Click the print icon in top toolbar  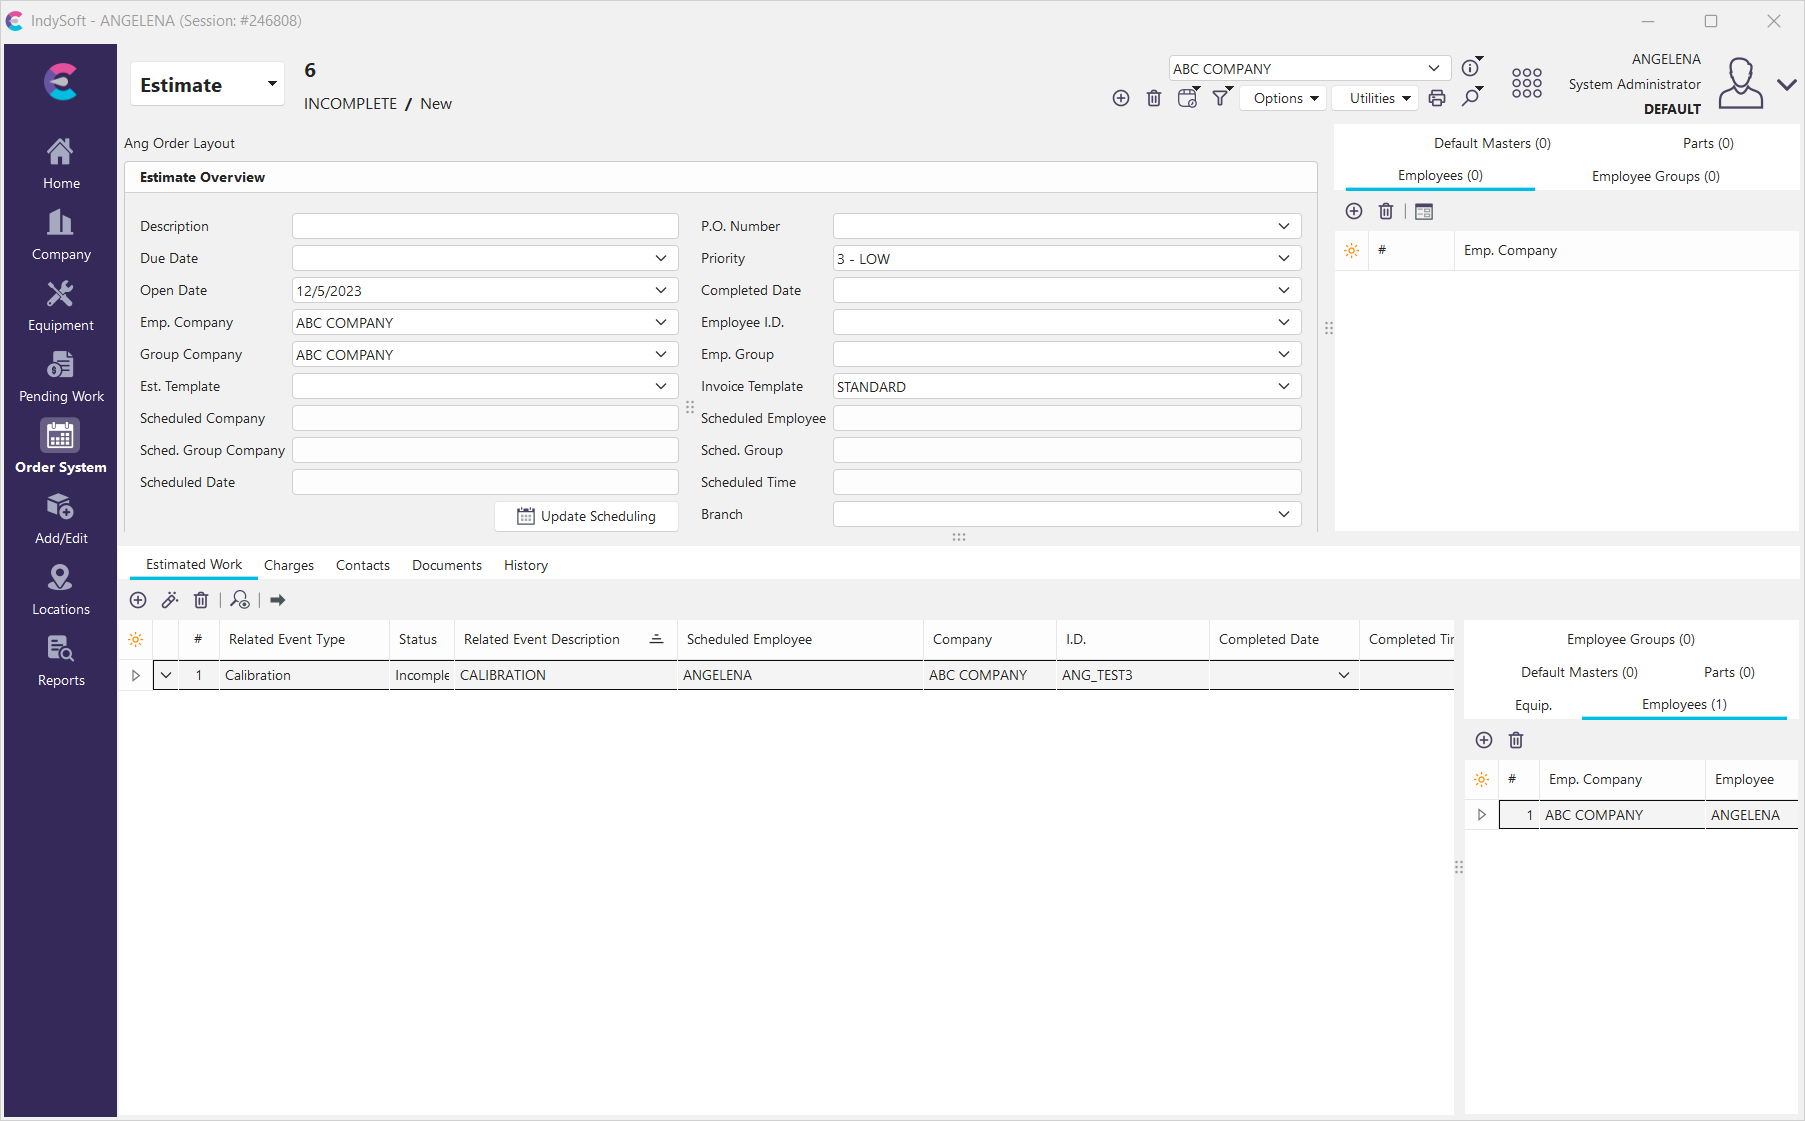(x=1437, y=98)
